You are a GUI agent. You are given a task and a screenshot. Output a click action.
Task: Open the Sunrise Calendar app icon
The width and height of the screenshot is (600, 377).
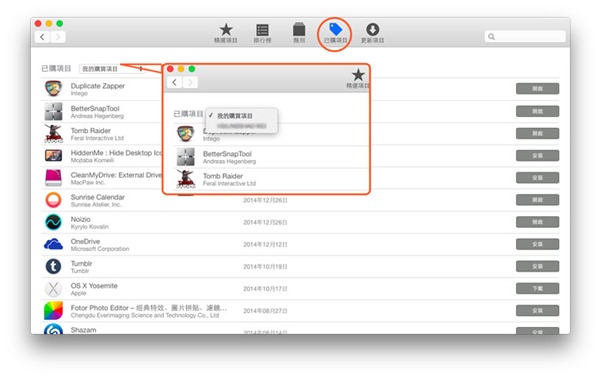[53, 200]
